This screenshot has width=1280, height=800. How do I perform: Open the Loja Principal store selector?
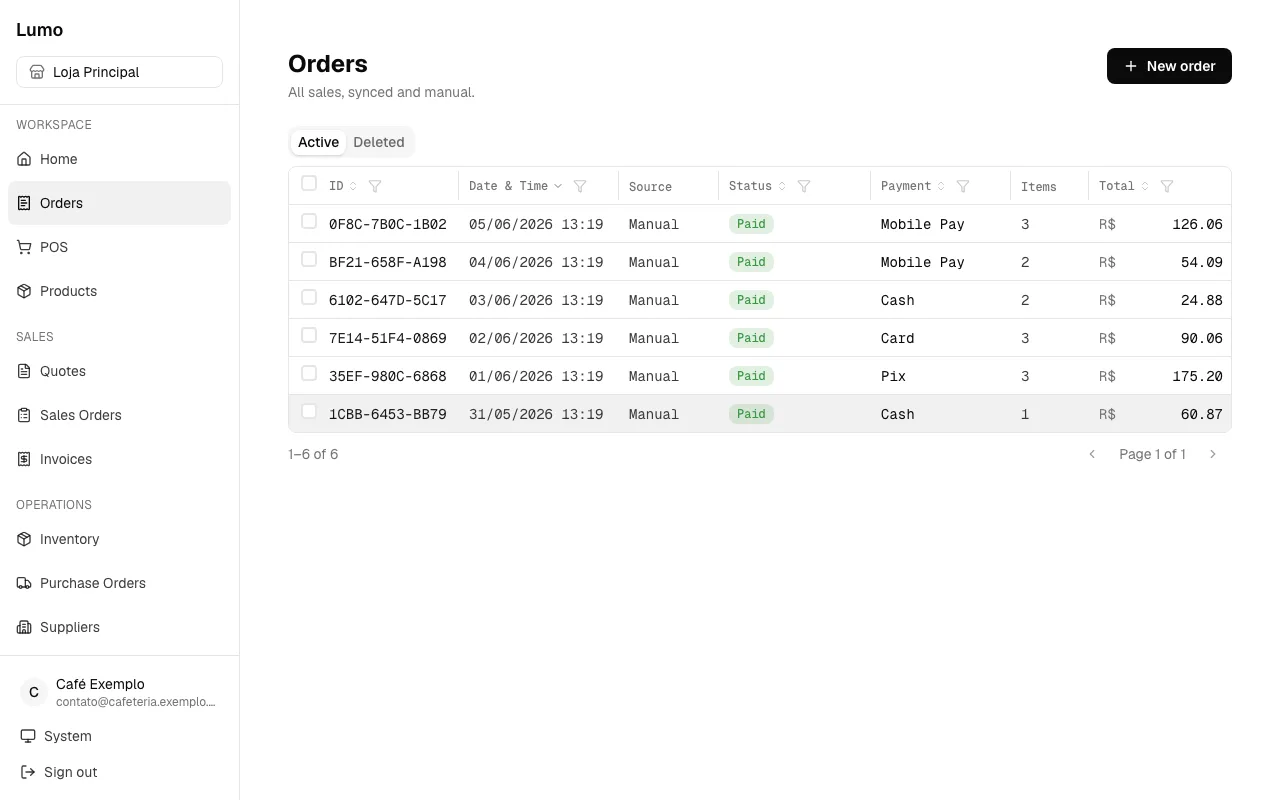119,72
